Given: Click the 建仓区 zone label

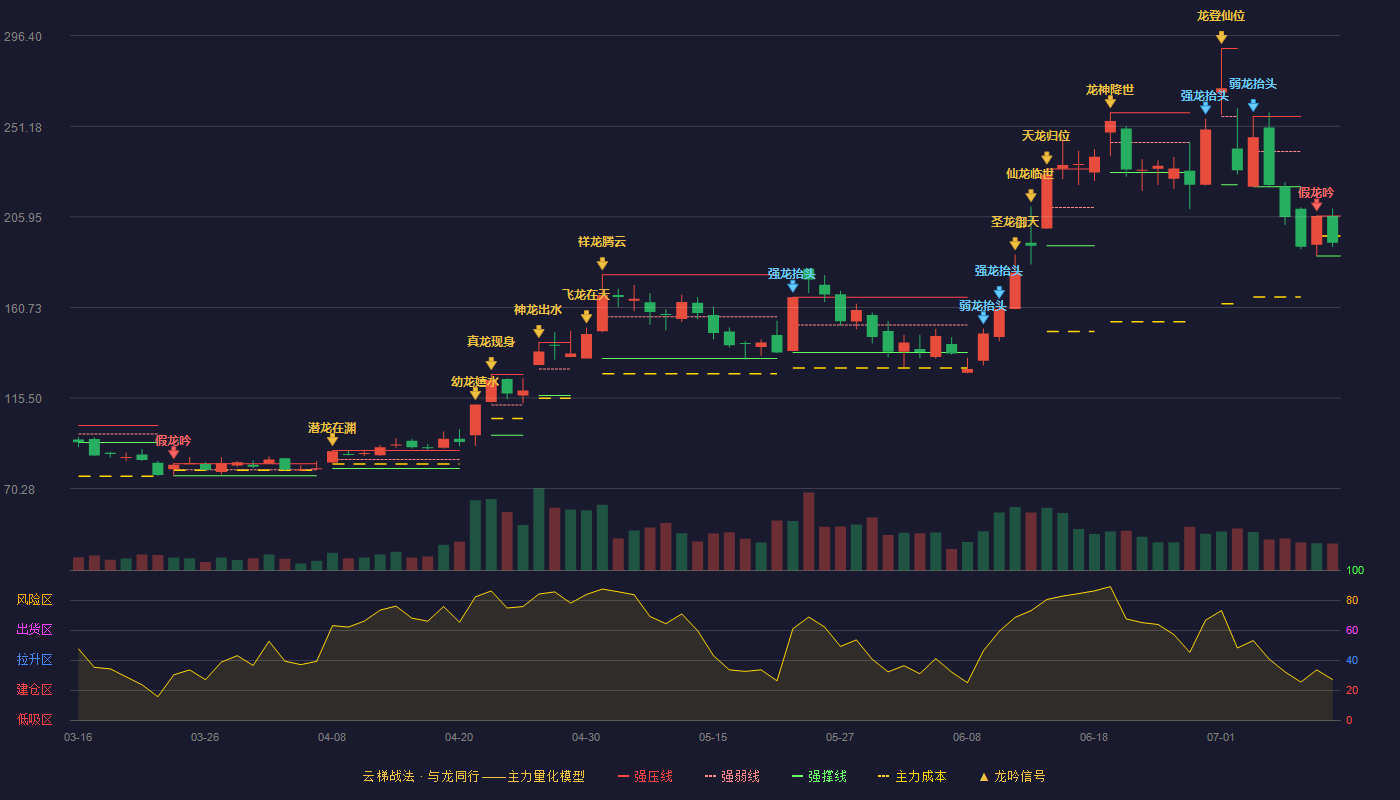Looking at the screenshot, I should (34, 690).
